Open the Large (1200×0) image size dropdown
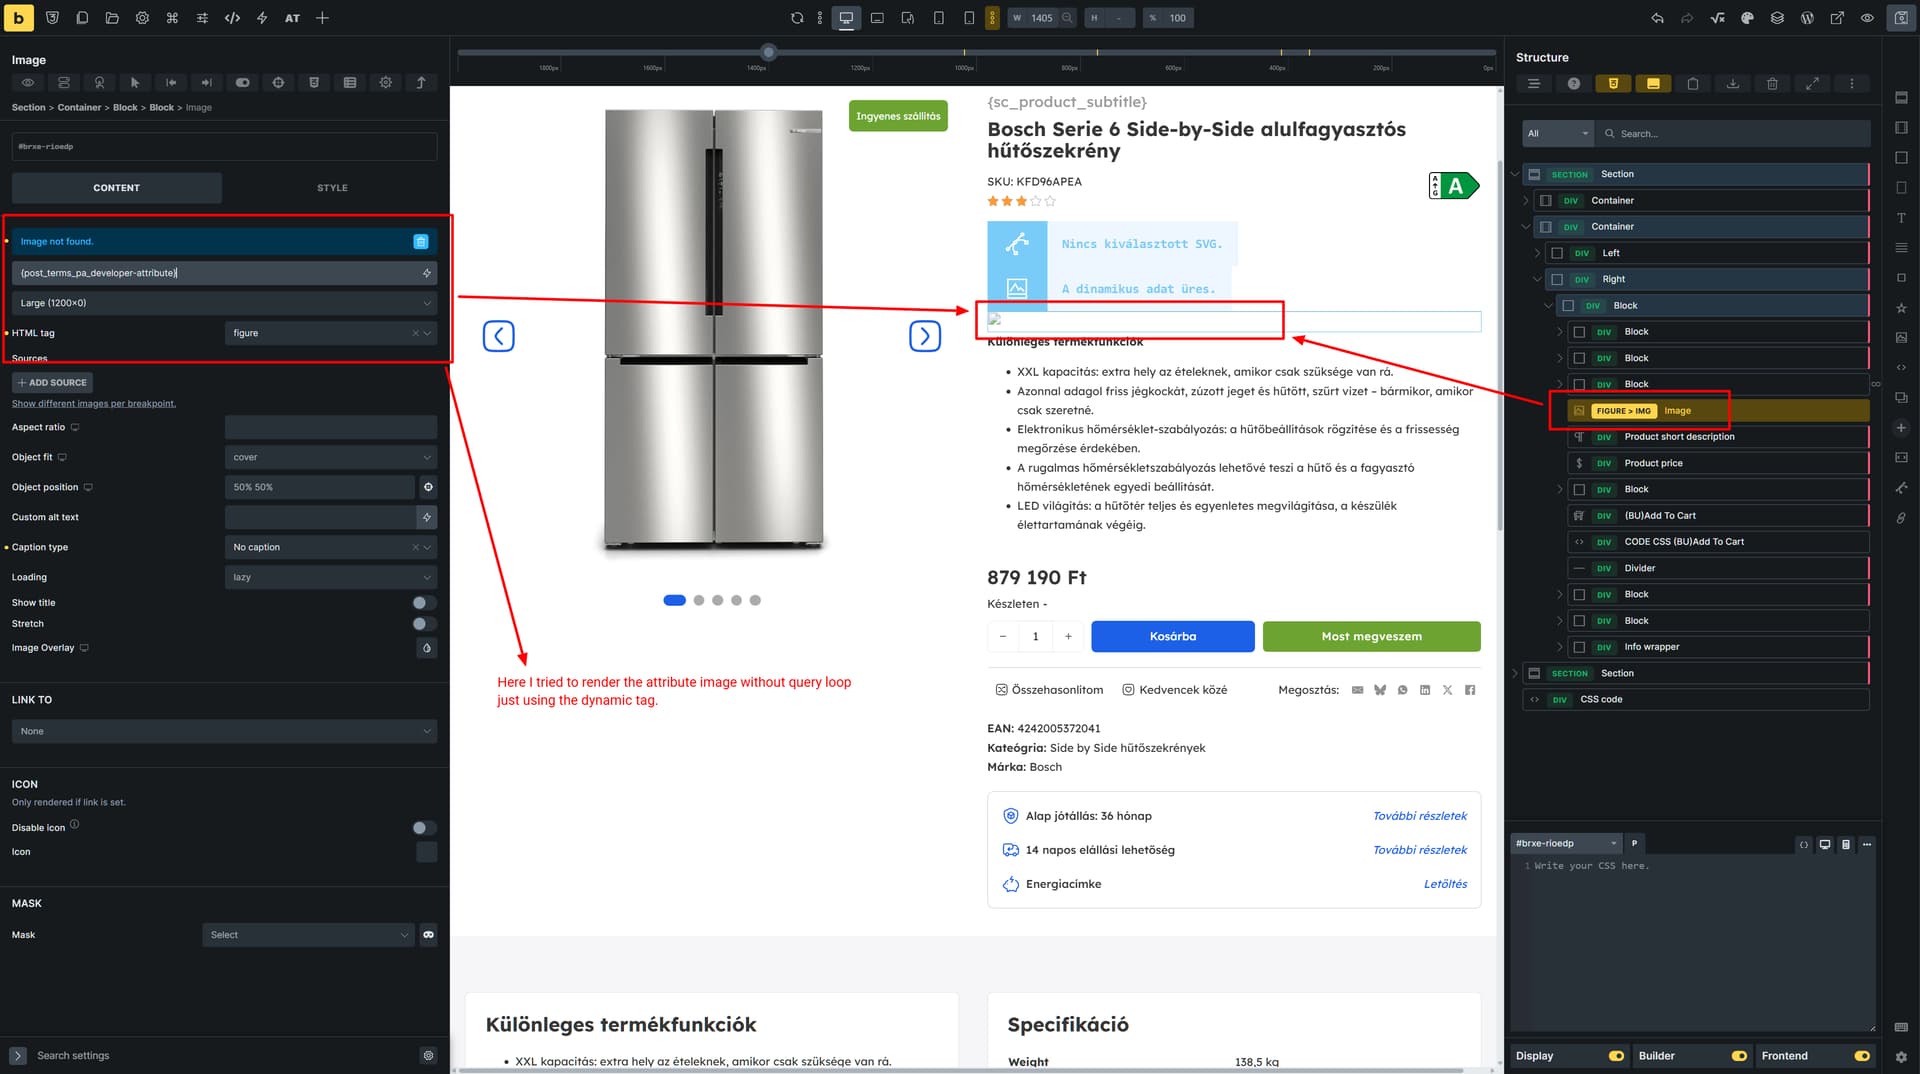This screenshot has width=1920, height=1074. 225,303
